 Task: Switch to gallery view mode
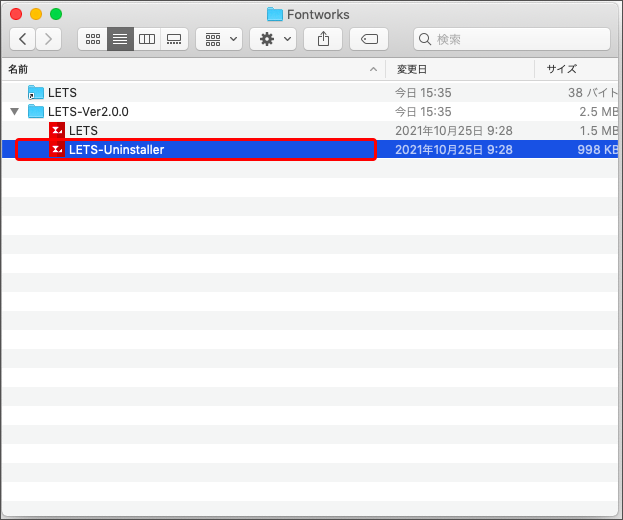[x=174, y=39]
